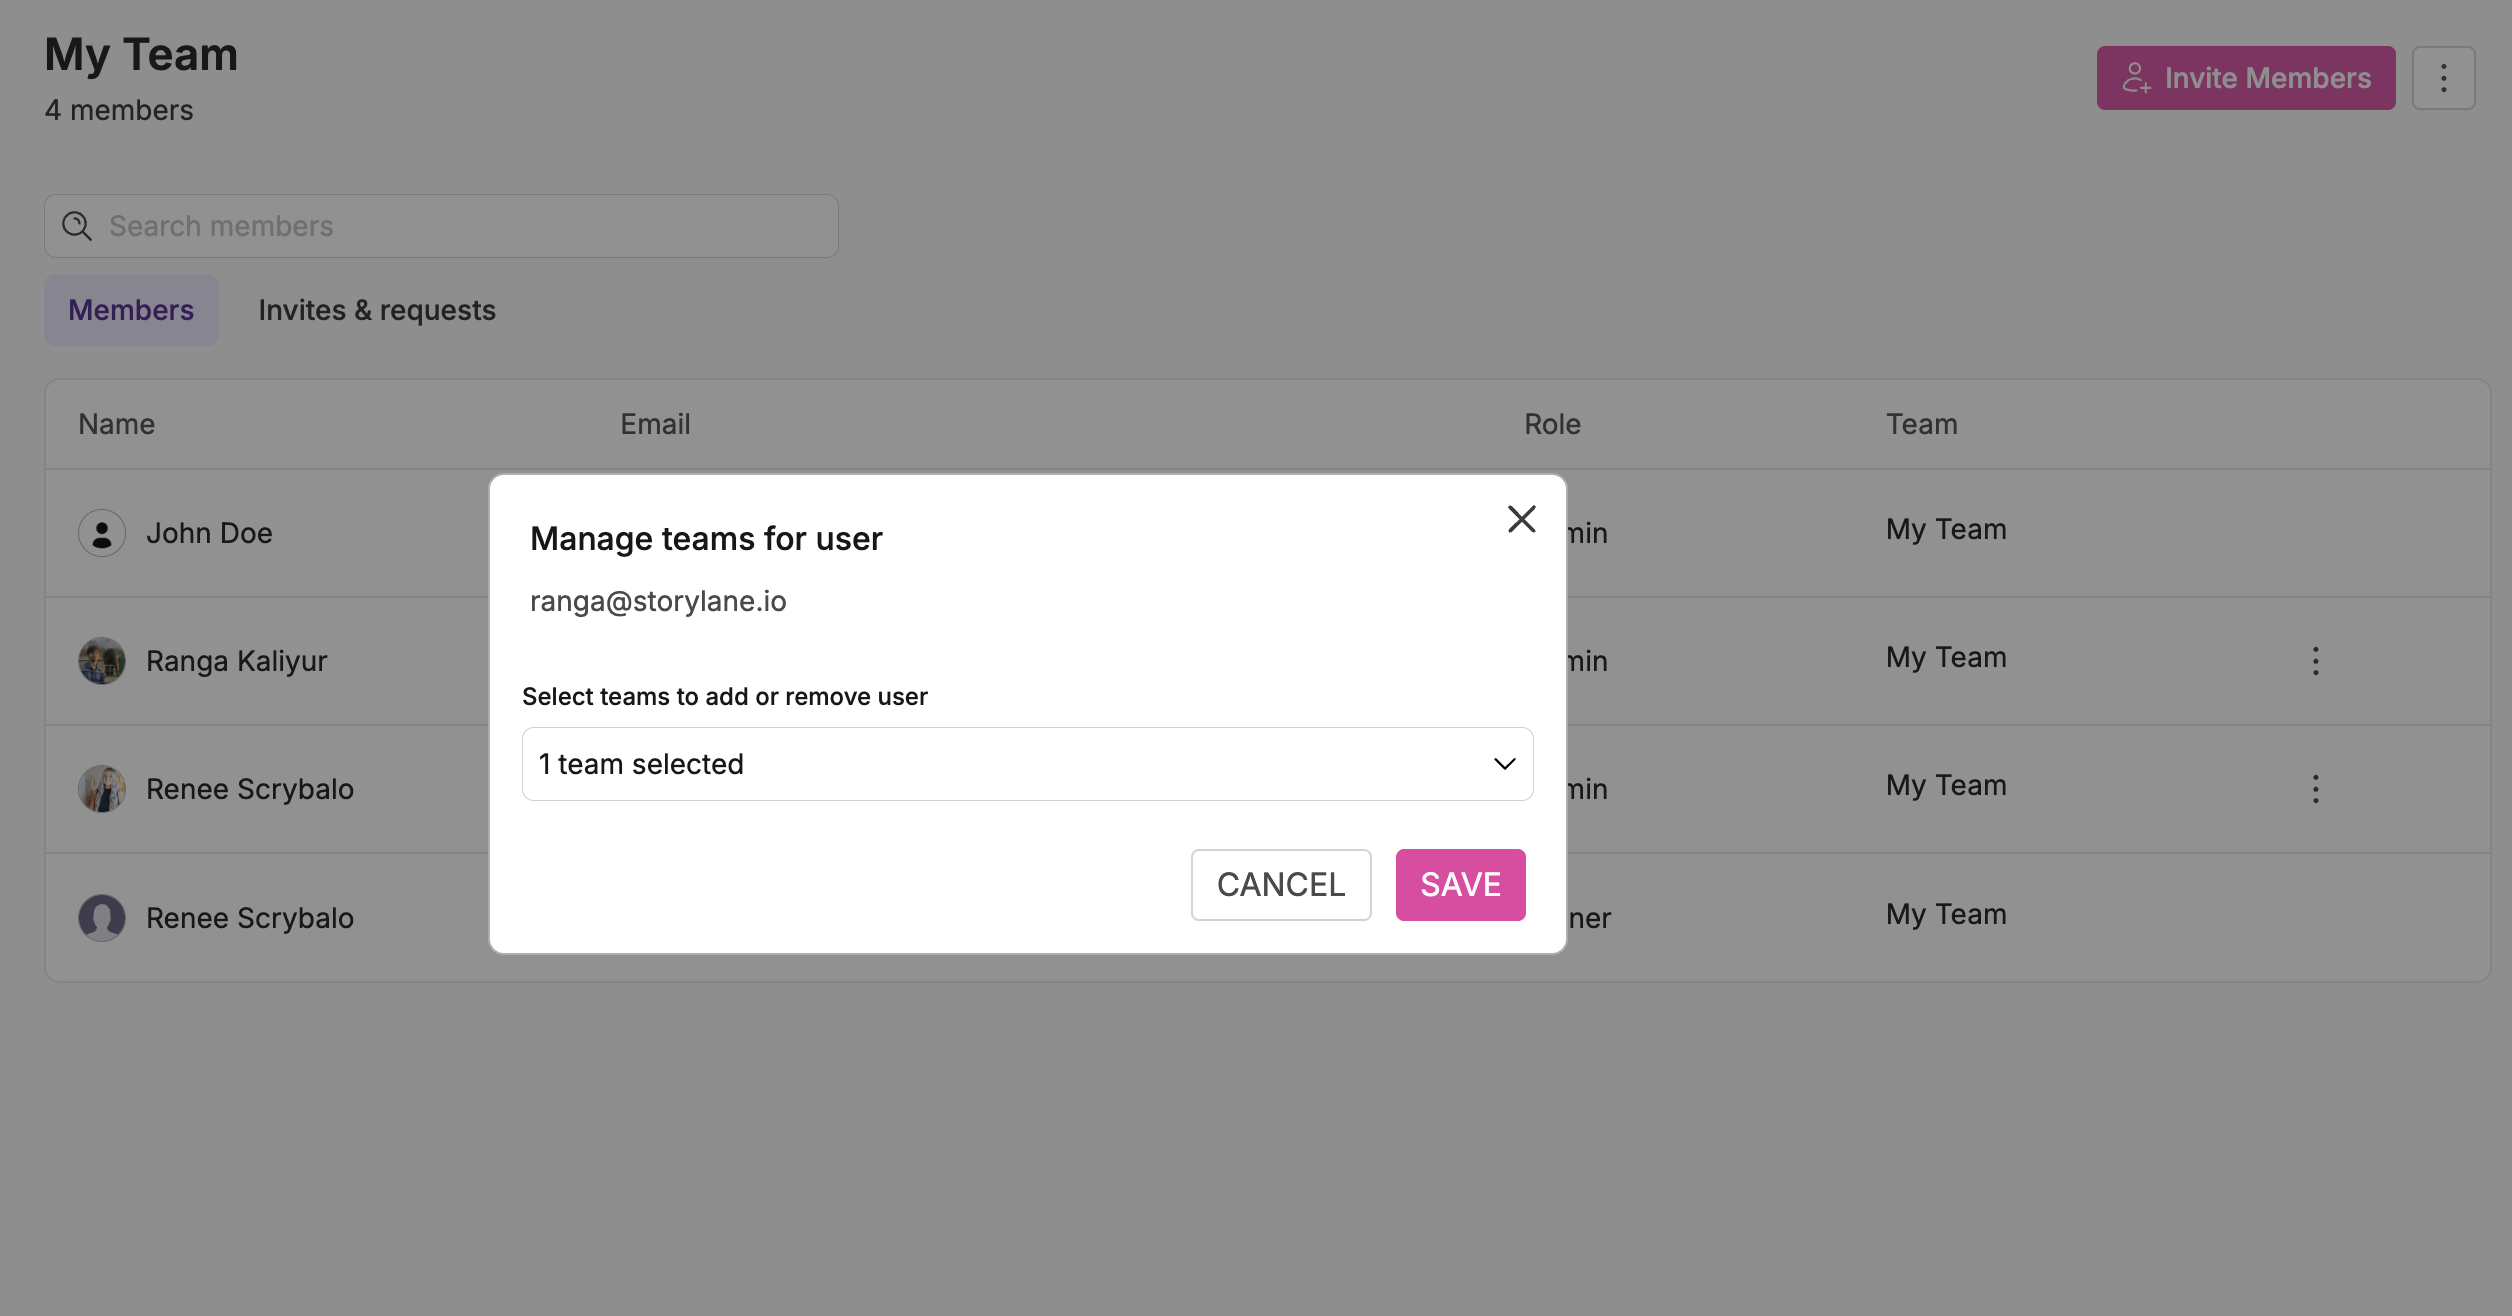The image size is (2512, 1316).
Task: Switch to Invites & requests tab
Action: coord(377,310)
